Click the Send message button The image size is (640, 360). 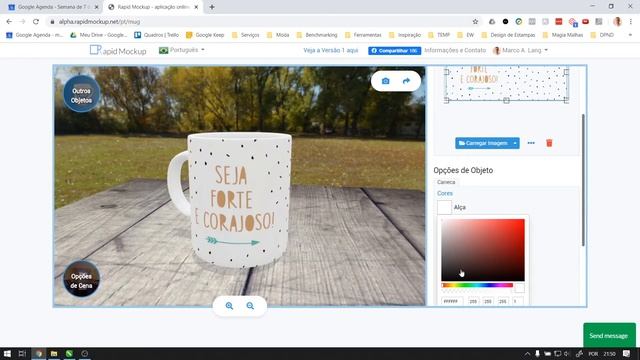609,336
